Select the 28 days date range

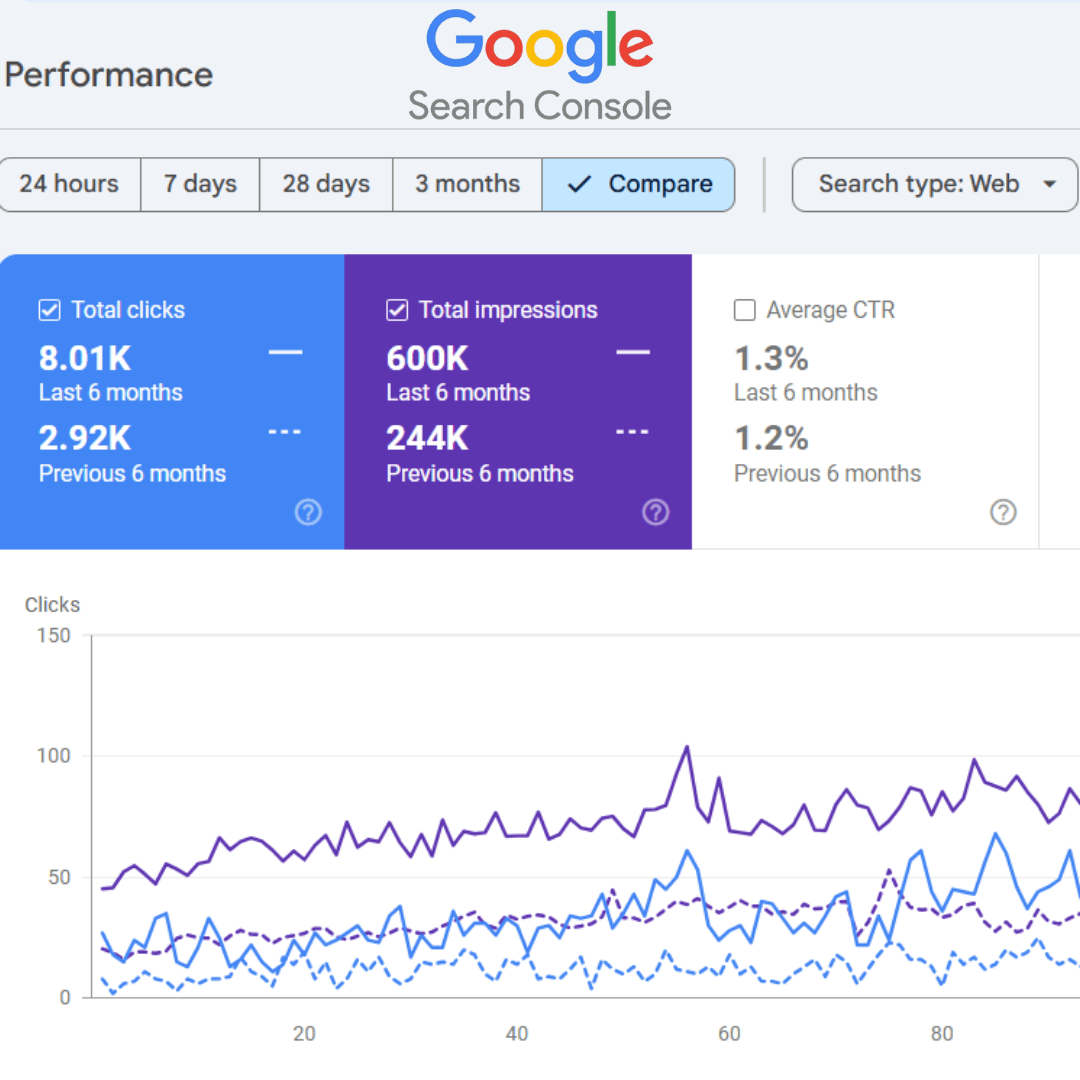[326, 185]
